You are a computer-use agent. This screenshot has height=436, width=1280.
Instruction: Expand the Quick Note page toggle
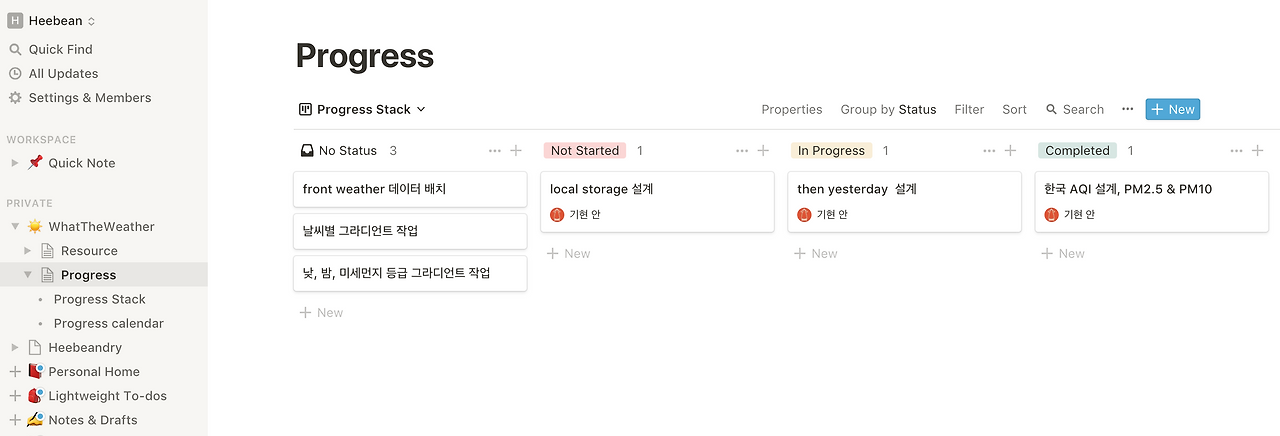click(14, 163)
